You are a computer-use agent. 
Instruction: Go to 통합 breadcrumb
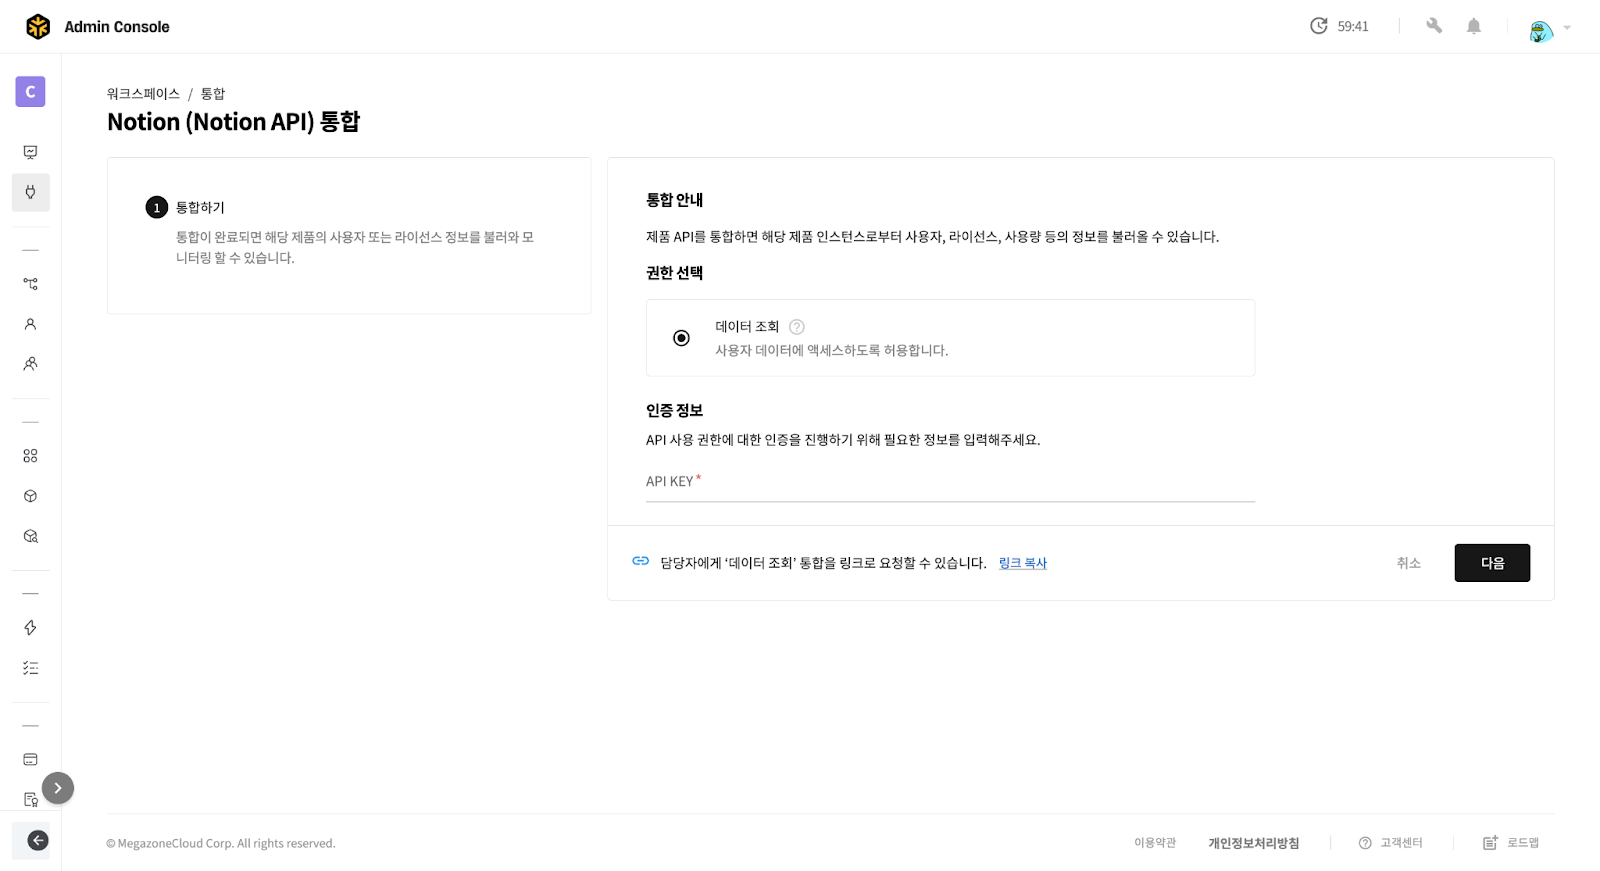(213, 94)
